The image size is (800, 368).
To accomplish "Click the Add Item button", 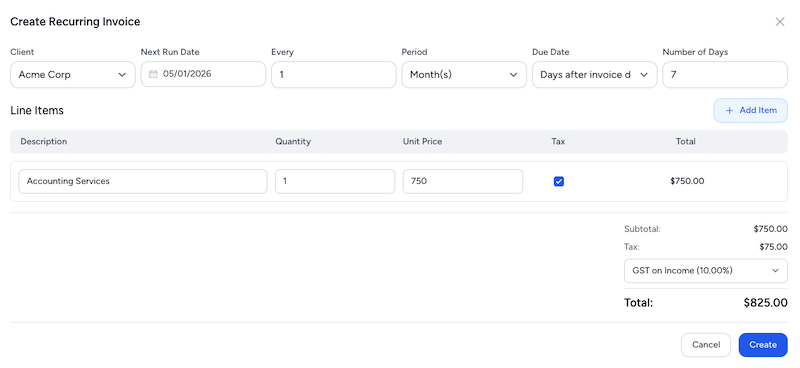I will [751, 110].
